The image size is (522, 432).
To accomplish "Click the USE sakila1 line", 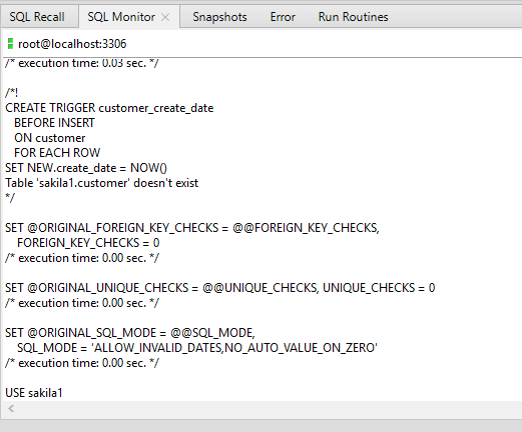I will click(x=34, y=393).
